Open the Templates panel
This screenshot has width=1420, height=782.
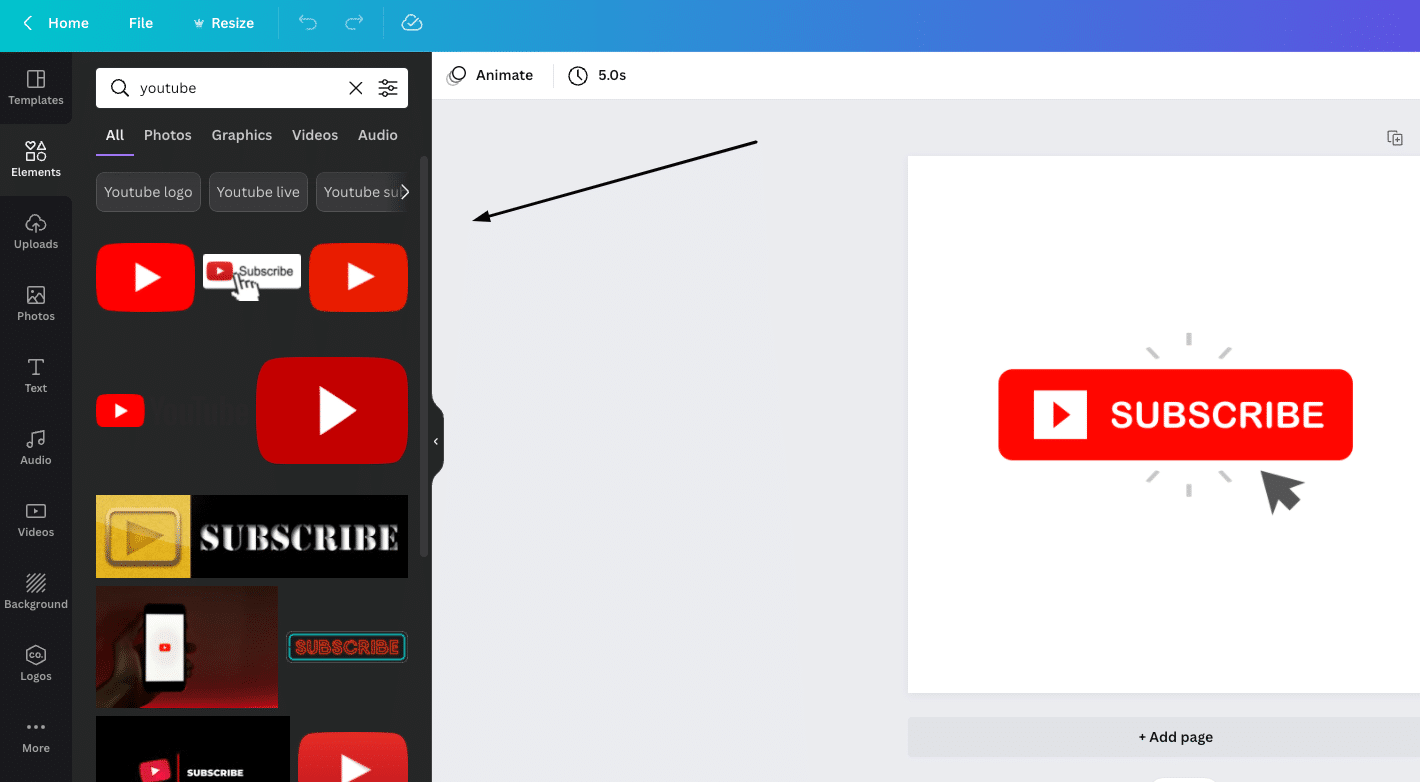36,88
